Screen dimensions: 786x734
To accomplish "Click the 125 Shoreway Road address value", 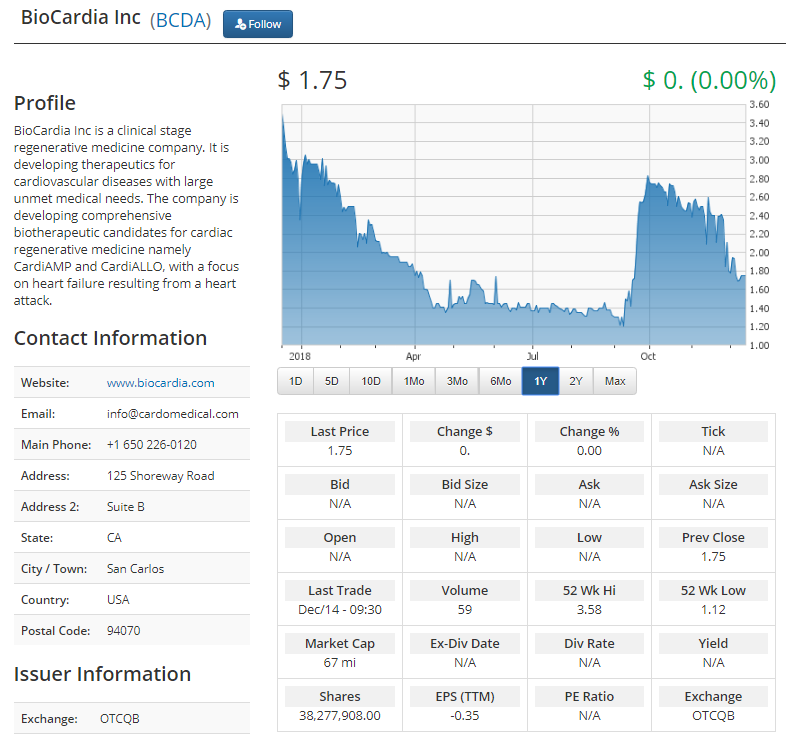I will click(160, 476).
